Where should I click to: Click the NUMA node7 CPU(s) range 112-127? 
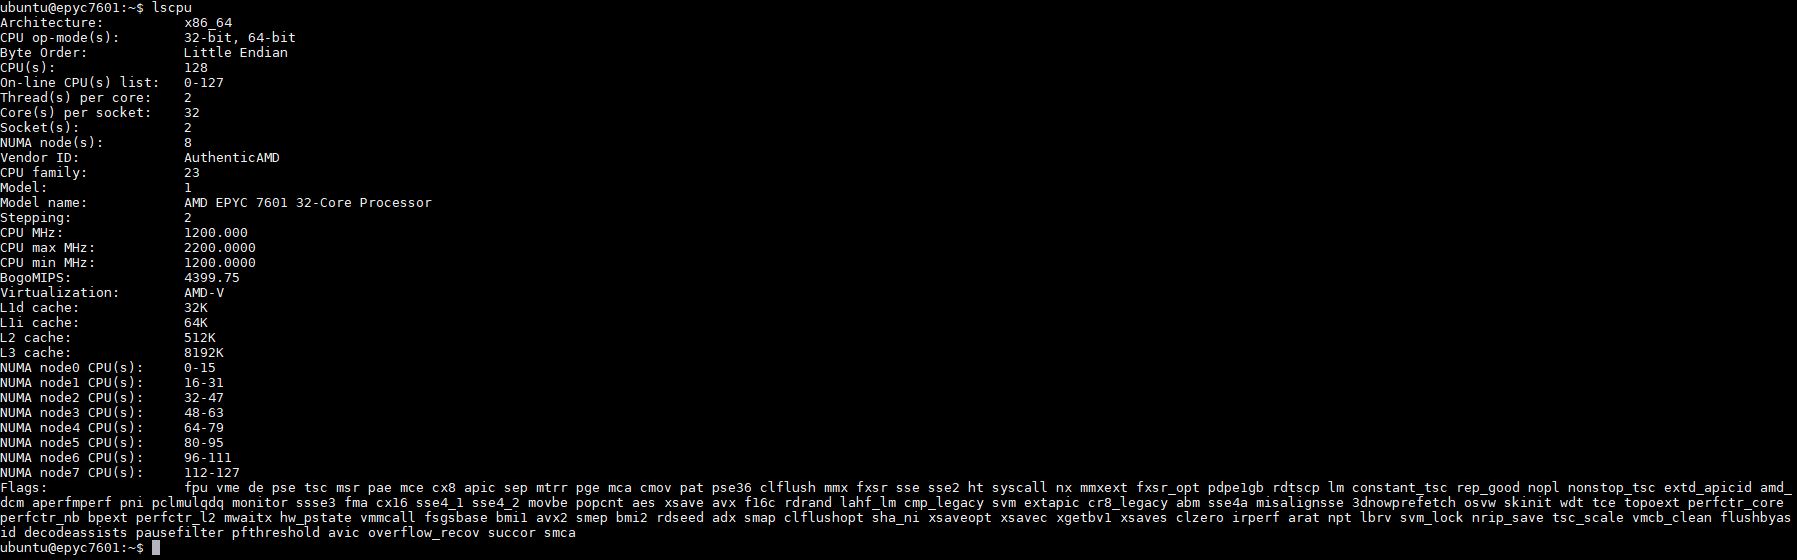(212, 473)
